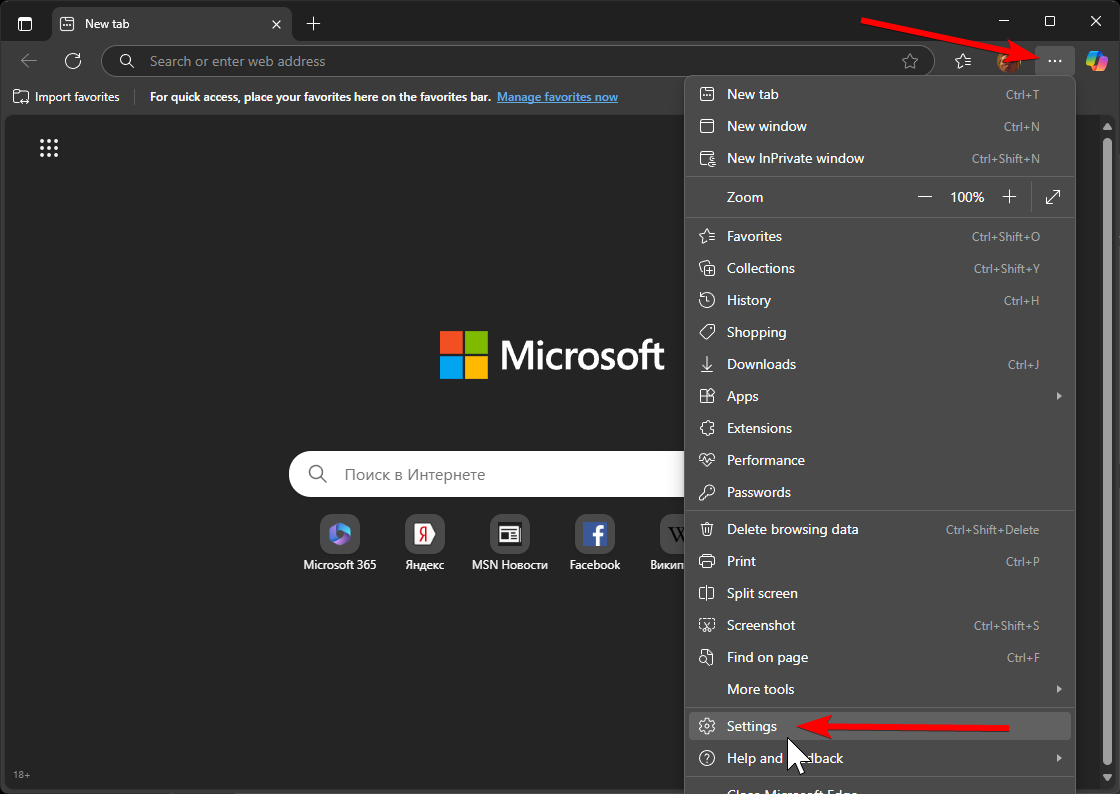Open History from the menu
The image size is (1120, 794).
(880, 301)
